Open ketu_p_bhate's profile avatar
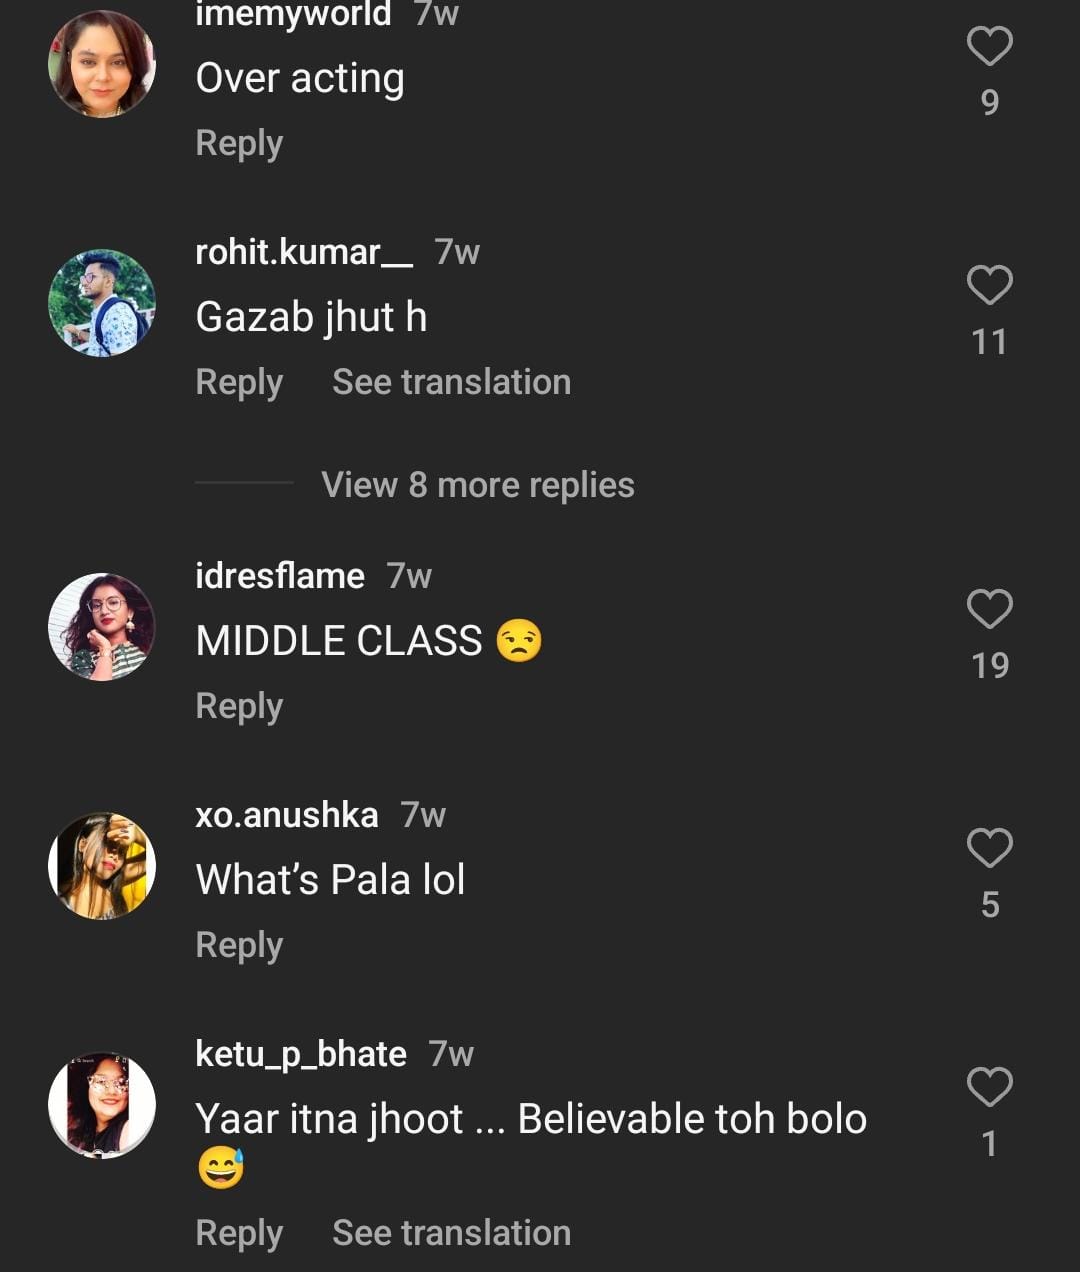The width and height of the screenshot is (1080, 1272). 102,1105
